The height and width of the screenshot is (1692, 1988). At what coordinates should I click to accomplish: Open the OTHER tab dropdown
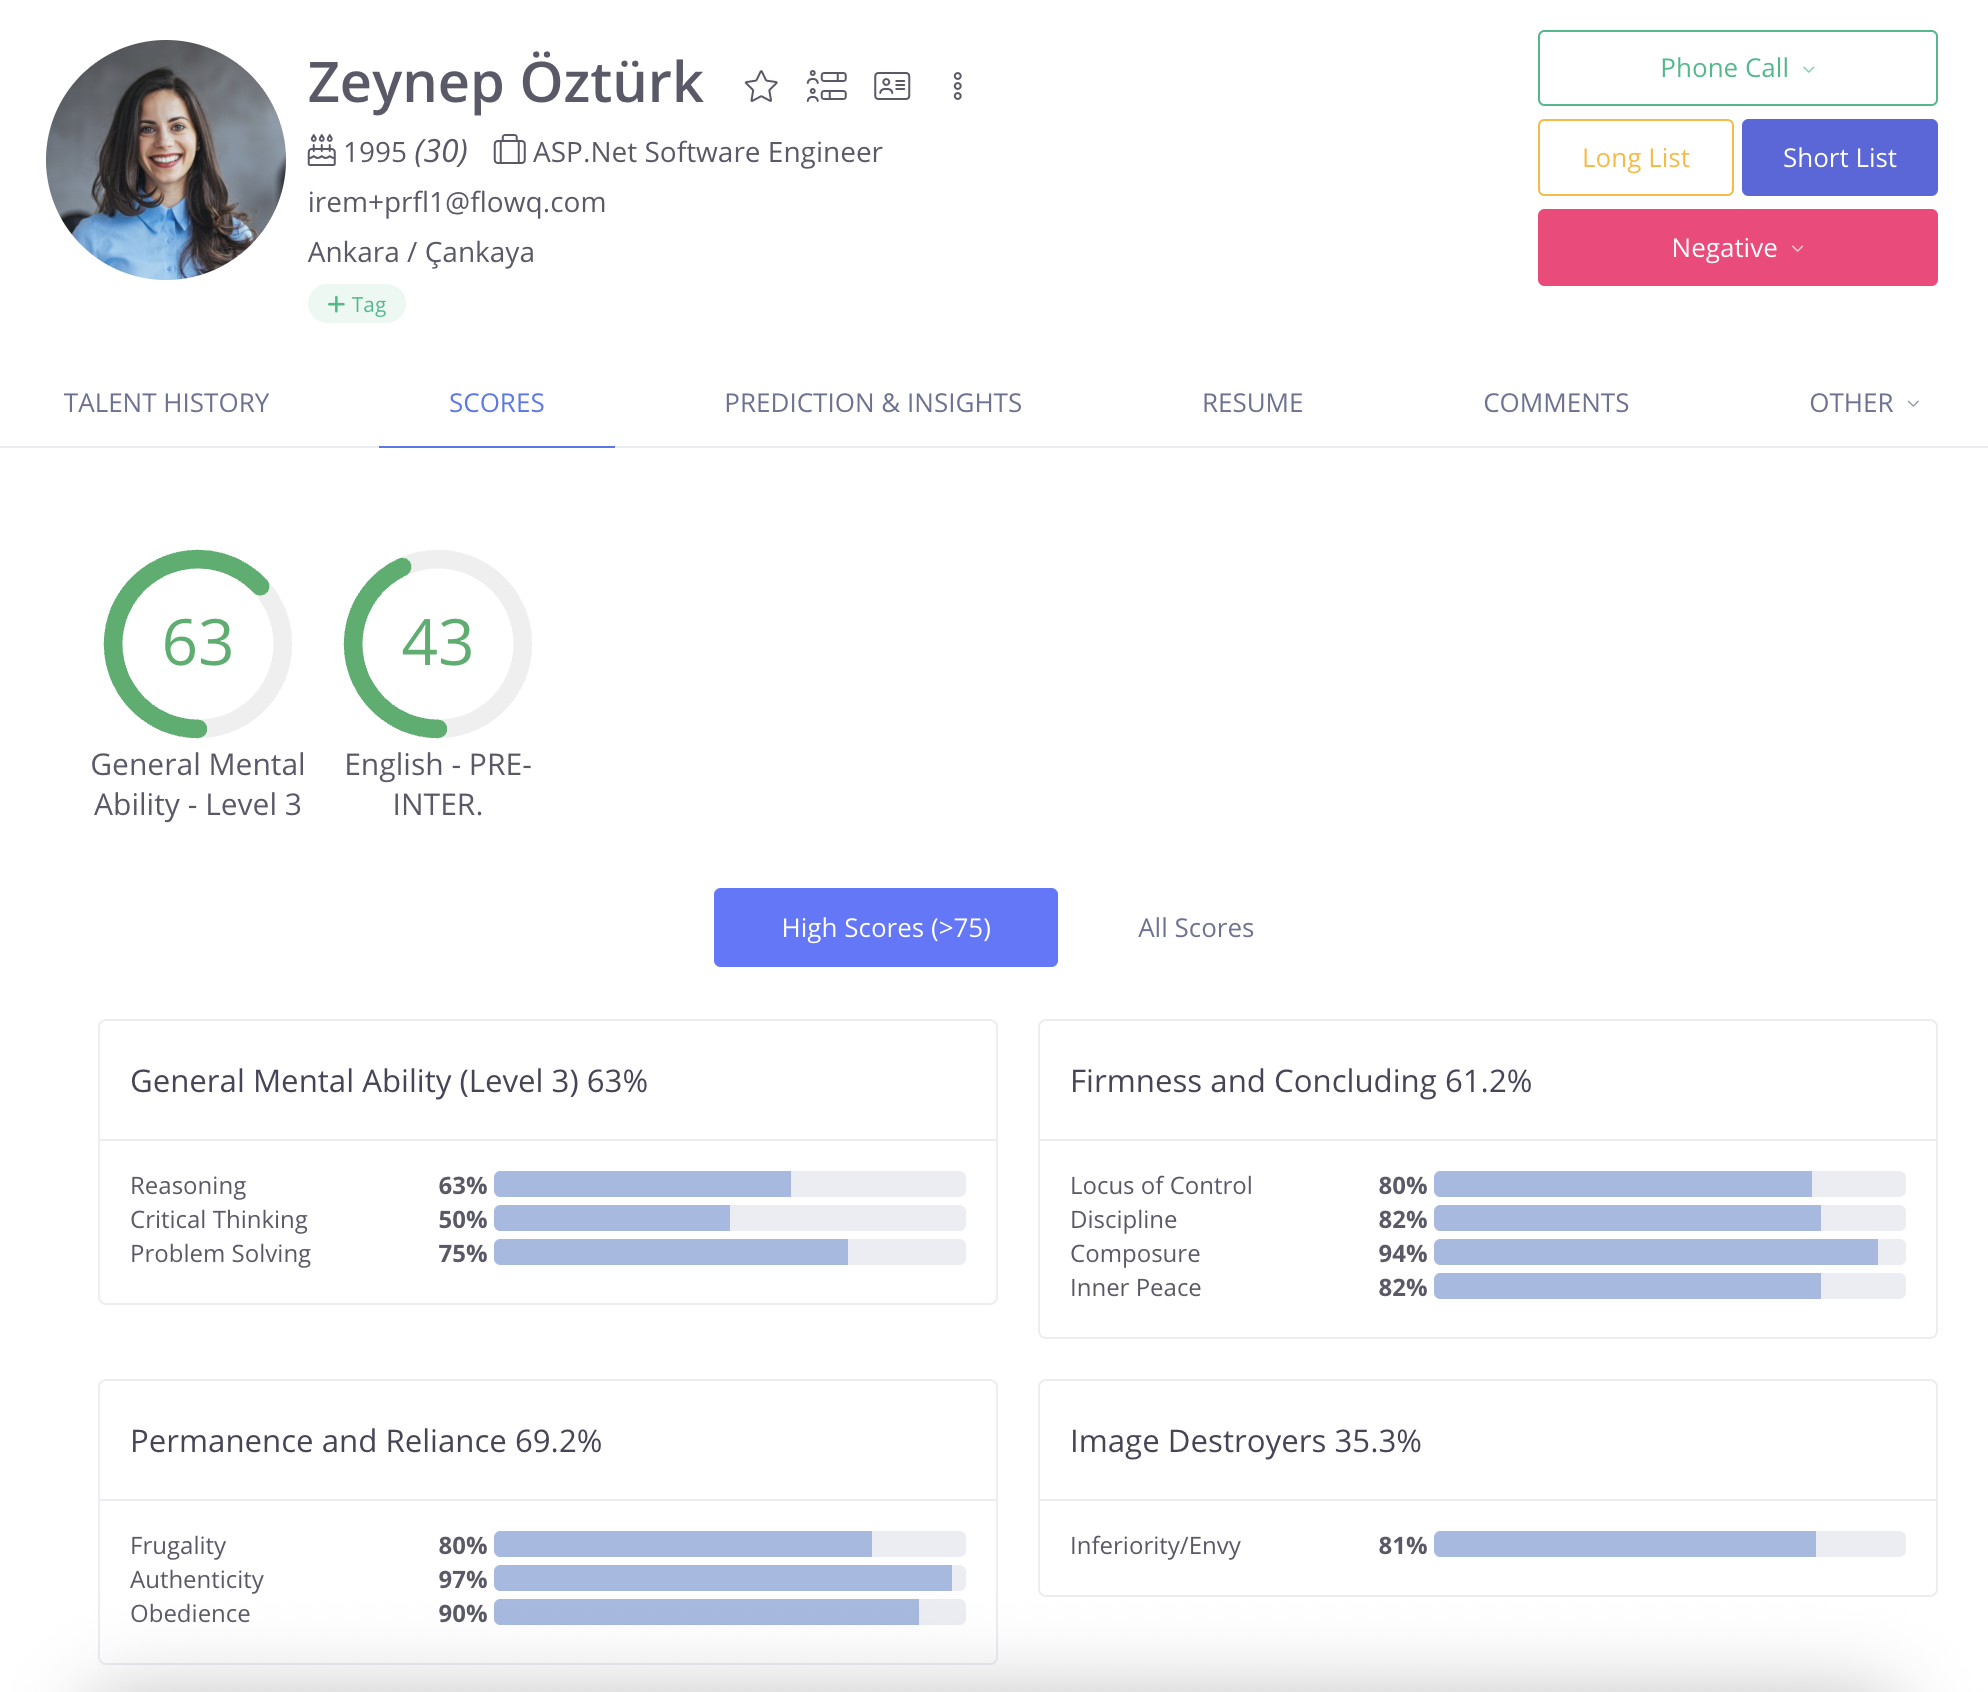coord(1863,403)
